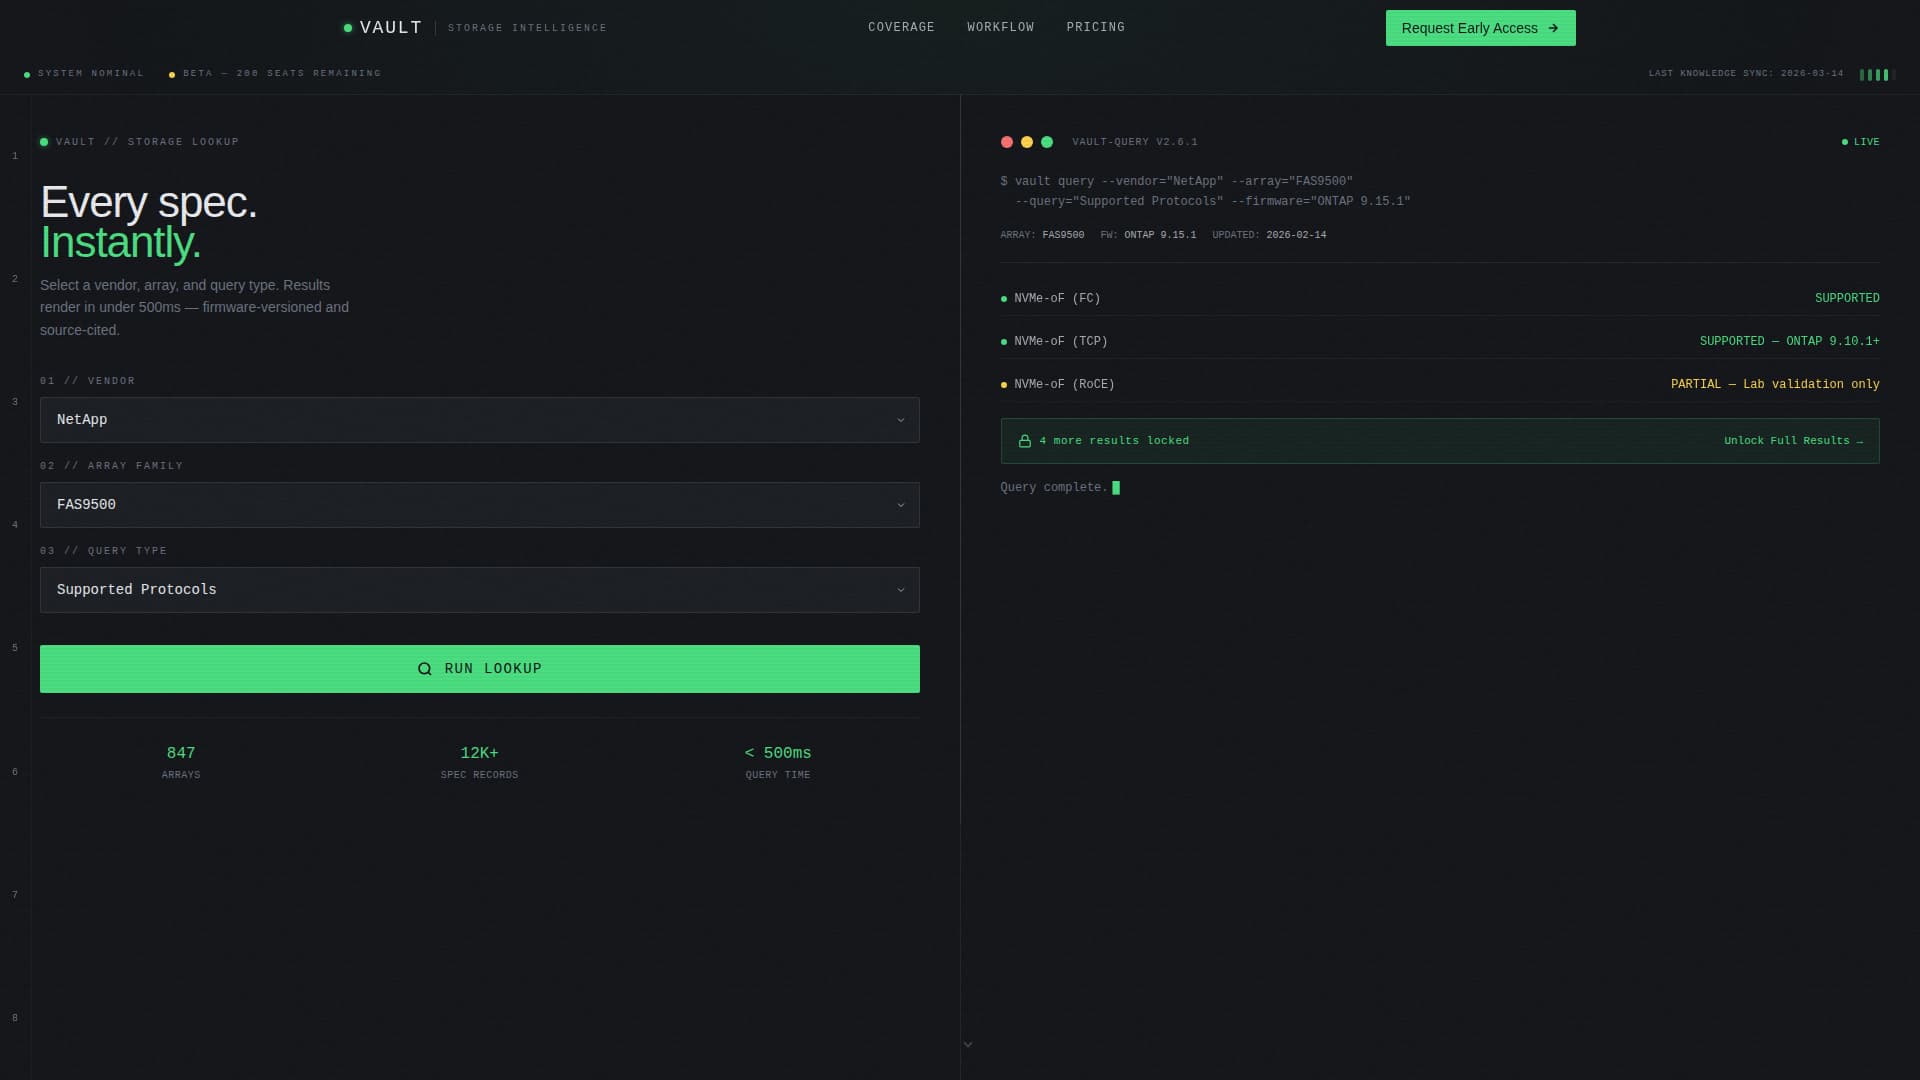
Task: Click the red traffic-light dot on VAULT-QUERY terminal
Action: 1005,142
